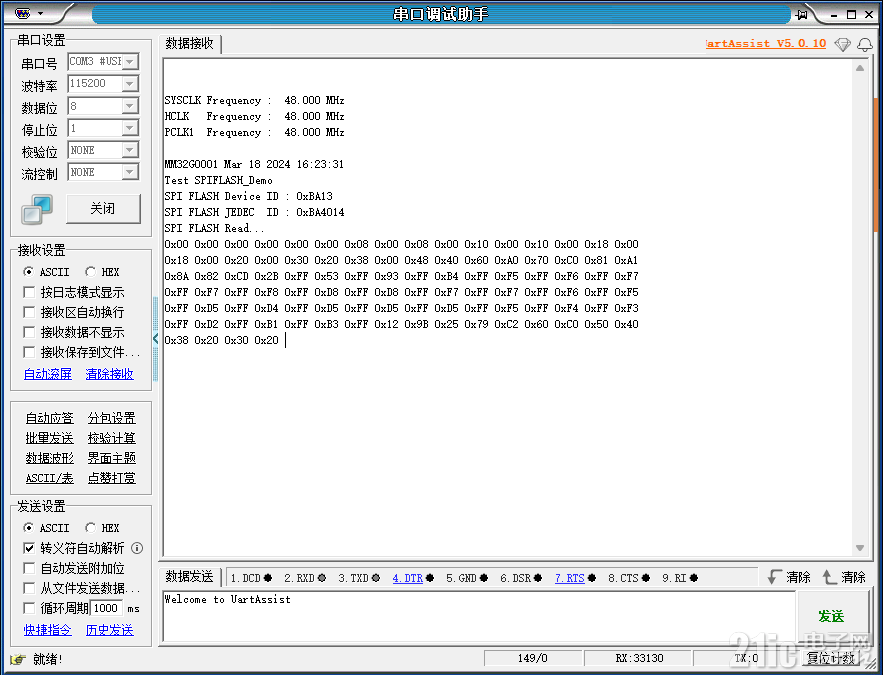The image size is (883, 675).
Task: Click the send (发送) button
Action: coord(831,616)
